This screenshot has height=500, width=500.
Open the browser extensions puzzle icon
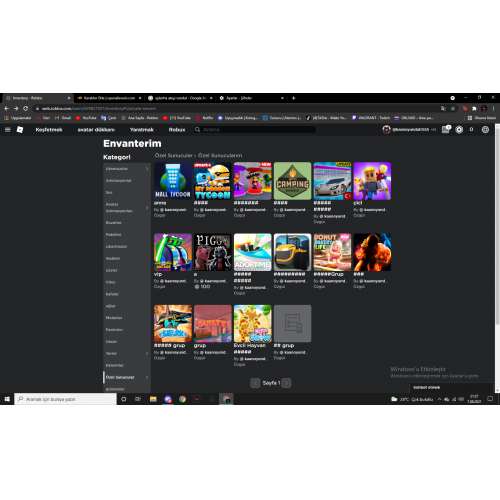(474, 108)
